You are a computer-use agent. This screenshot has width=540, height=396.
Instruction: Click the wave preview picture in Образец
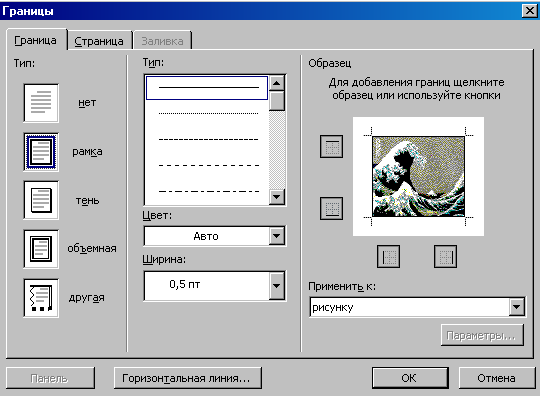(418, 177)
